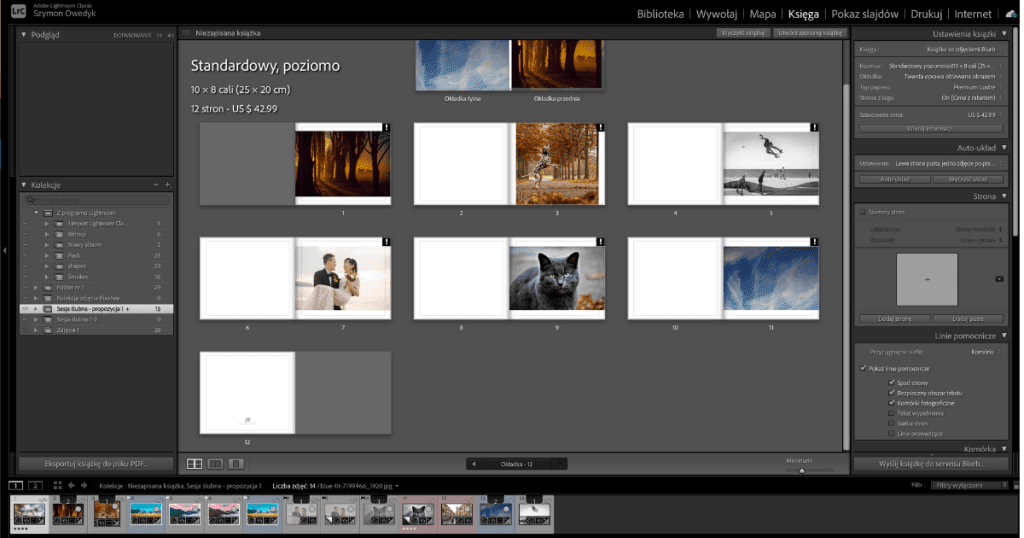Expand Komórka panel

(1004, 449)
